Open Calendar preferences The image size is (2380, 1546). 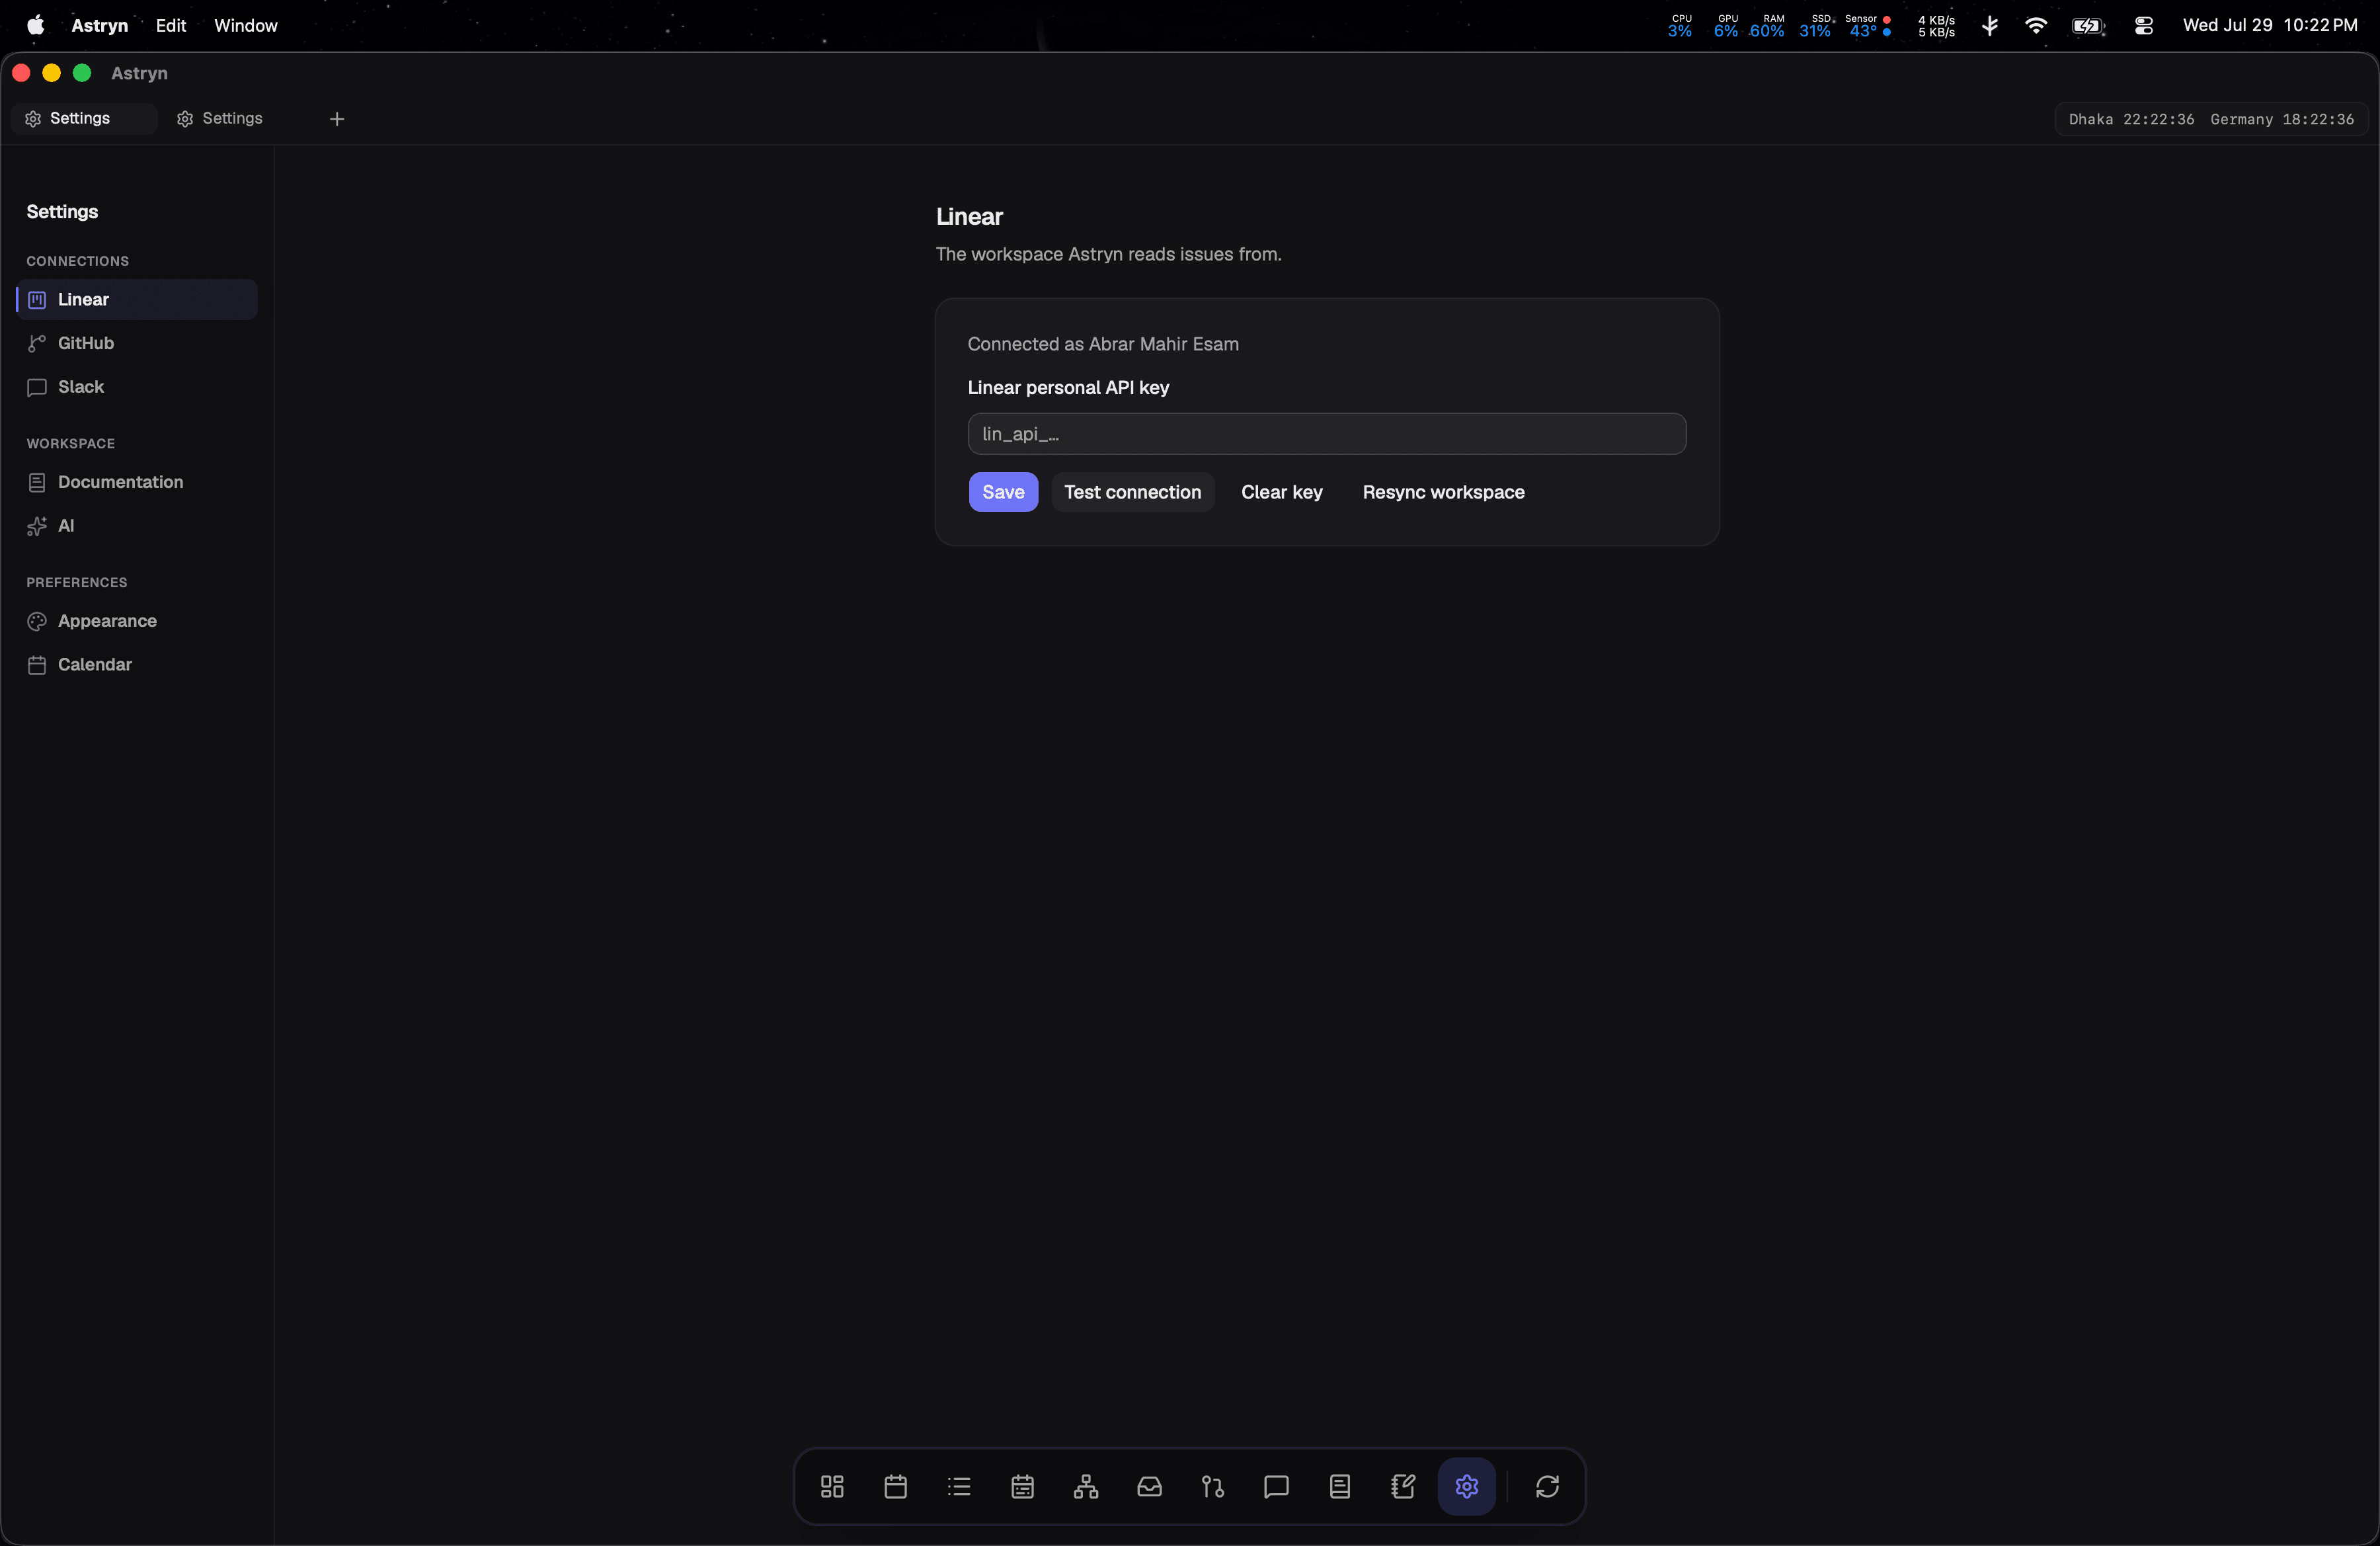[x=137, y=665]
